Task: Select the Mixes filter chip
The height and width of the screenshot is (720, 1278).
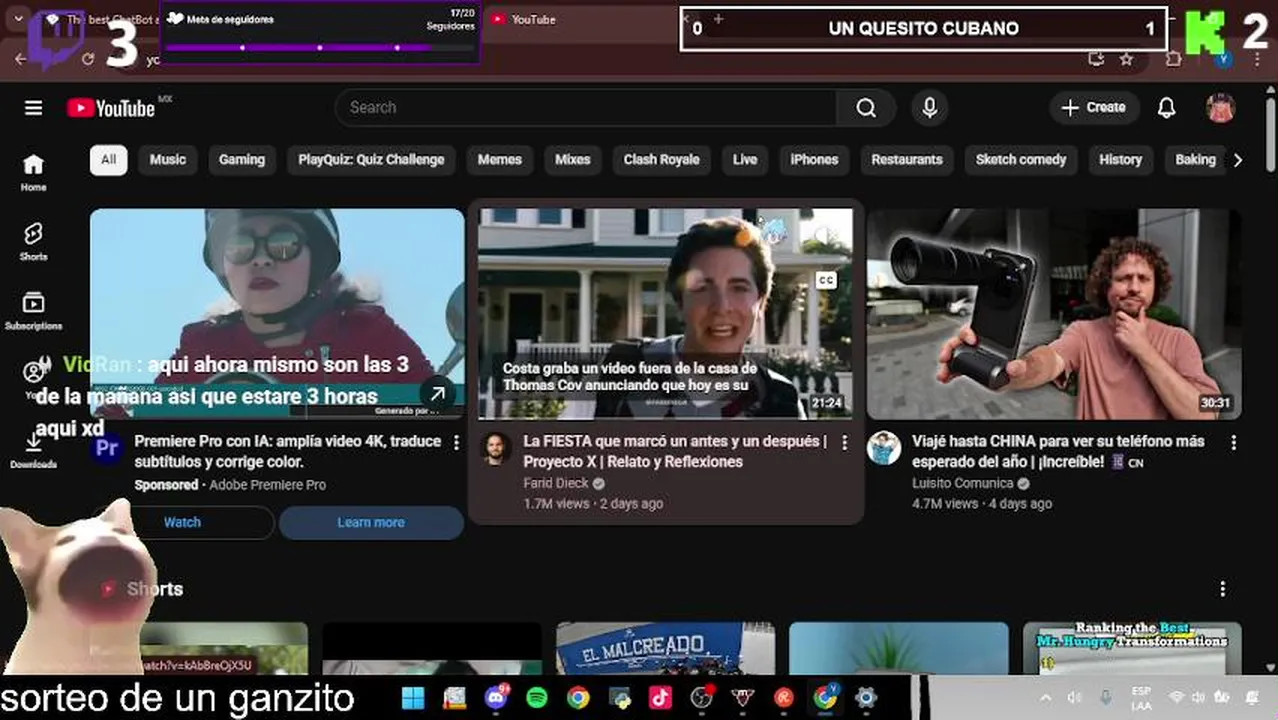Action: point(573,160)
